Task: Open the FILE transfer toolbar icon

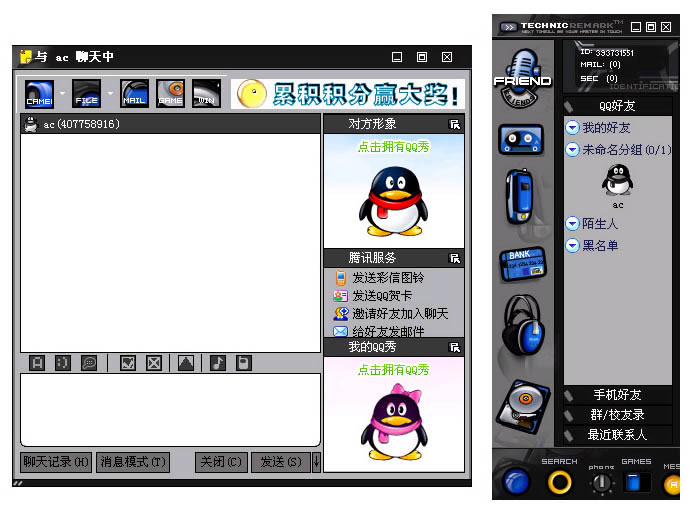Action: point(86,94)
